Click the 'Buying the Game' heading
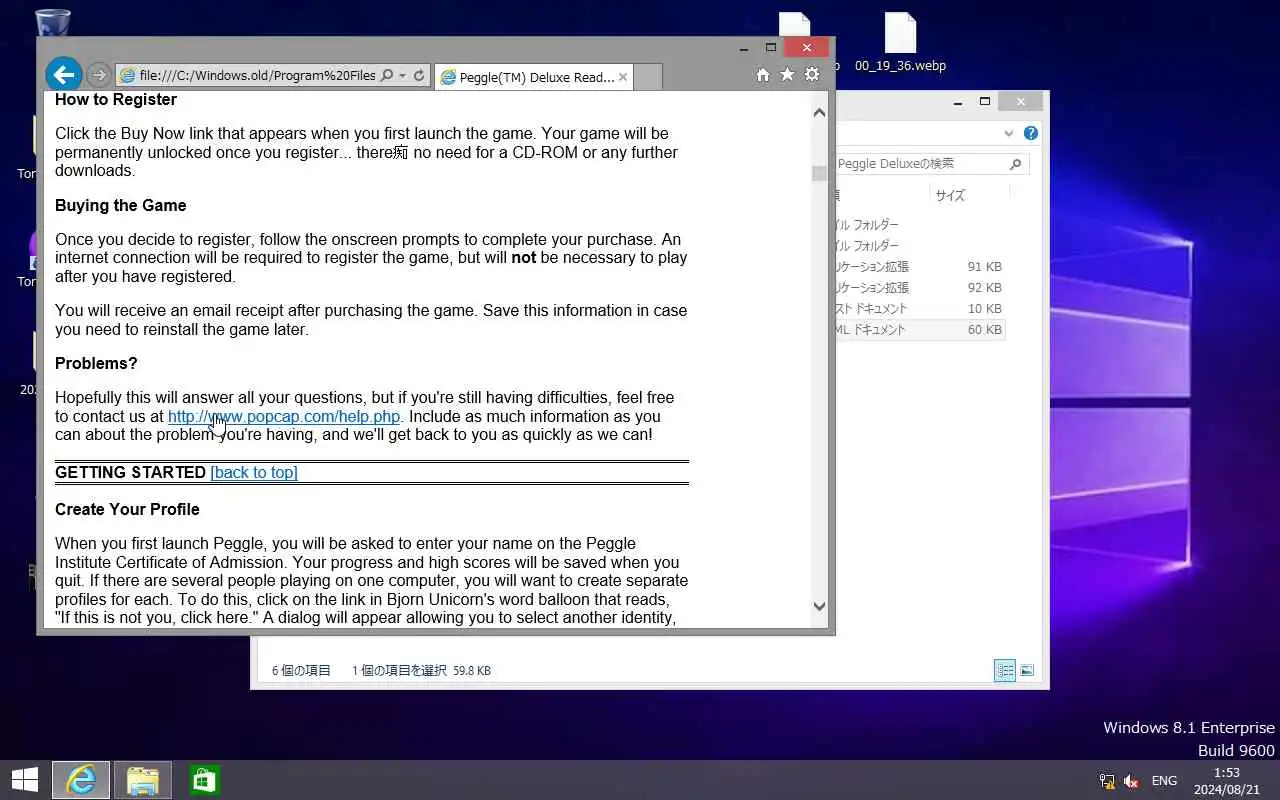1280x800 pixels. point(121,205)
